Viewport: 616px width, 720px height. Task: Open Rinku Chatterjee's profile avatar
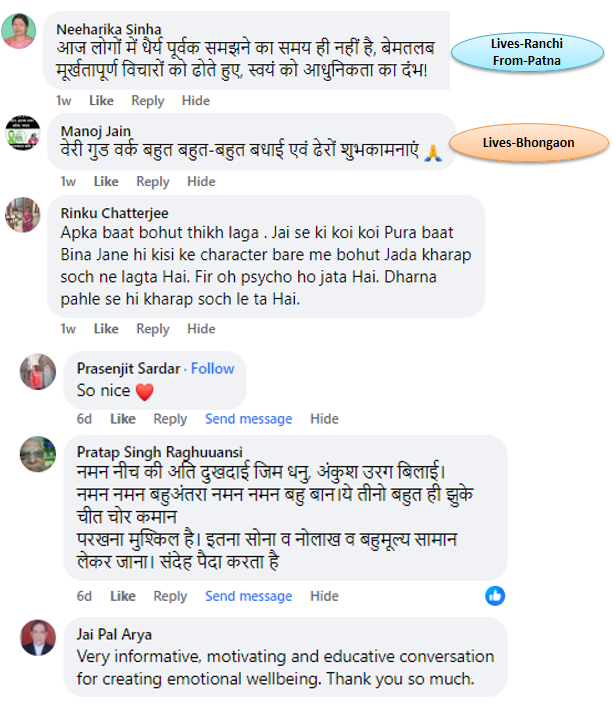(x=22, y=214)
